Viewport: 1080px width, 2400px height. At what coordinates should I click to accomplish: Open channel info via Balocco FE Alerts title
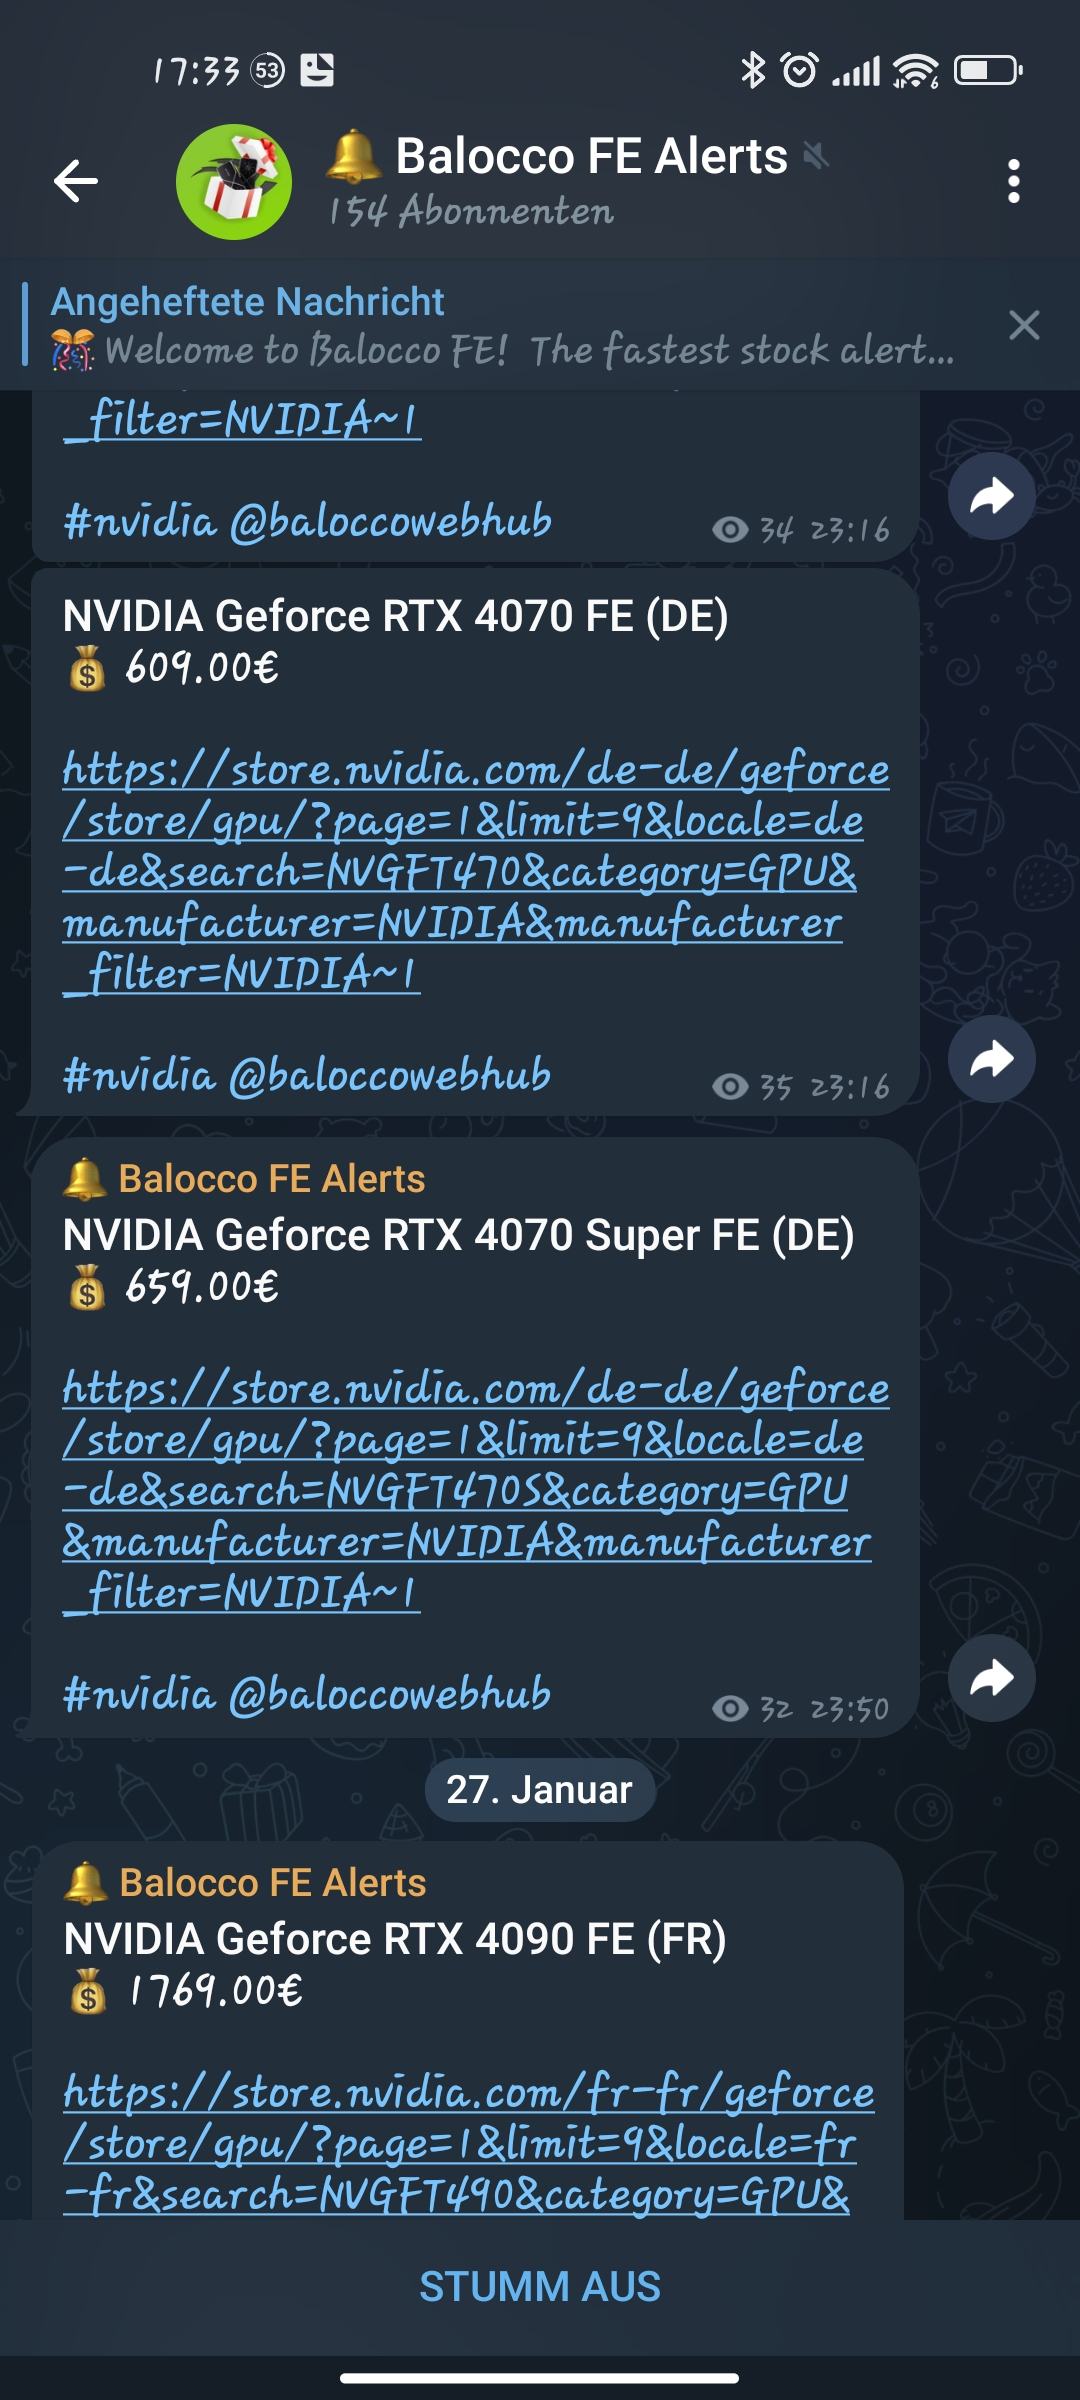coord(590,157)
